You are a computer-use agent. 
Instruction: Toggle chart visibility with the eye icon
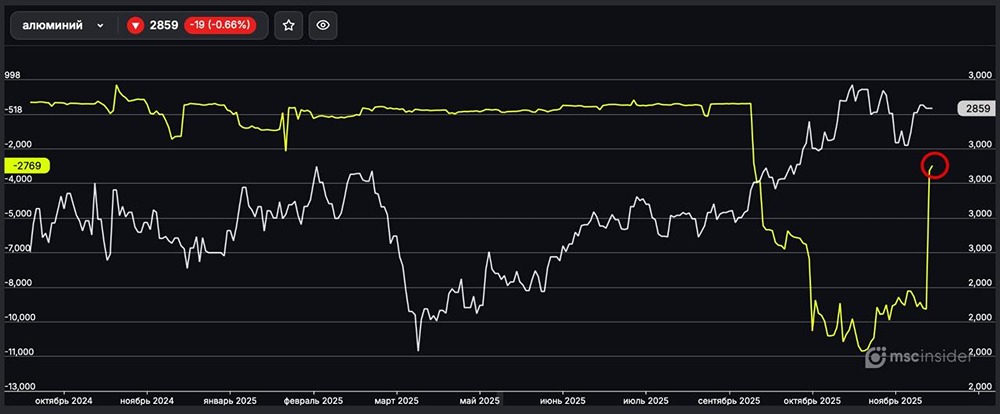pos(322,26)
